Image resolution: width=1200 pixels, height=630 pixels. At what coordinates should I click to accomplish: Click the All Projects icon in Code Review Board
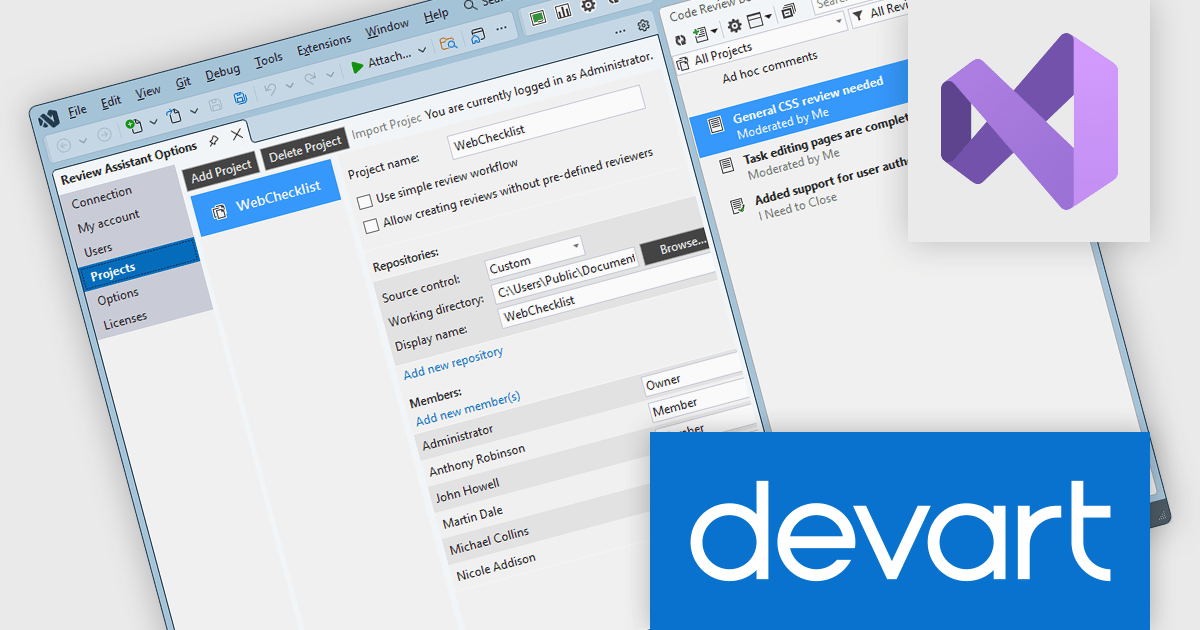(683, 64)
